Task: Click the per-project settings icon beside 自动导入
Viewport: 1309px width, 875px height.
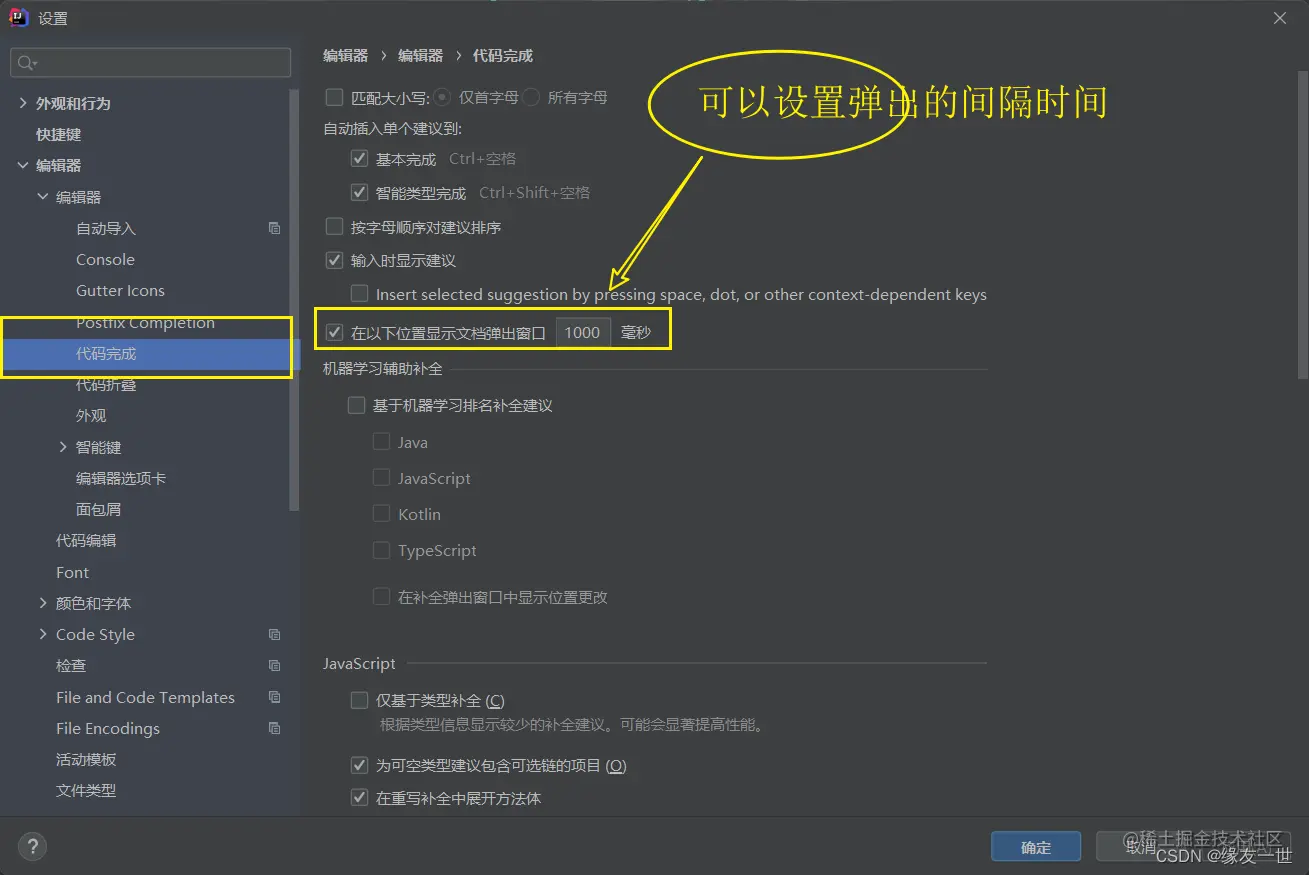Action: tap(274, 227)
